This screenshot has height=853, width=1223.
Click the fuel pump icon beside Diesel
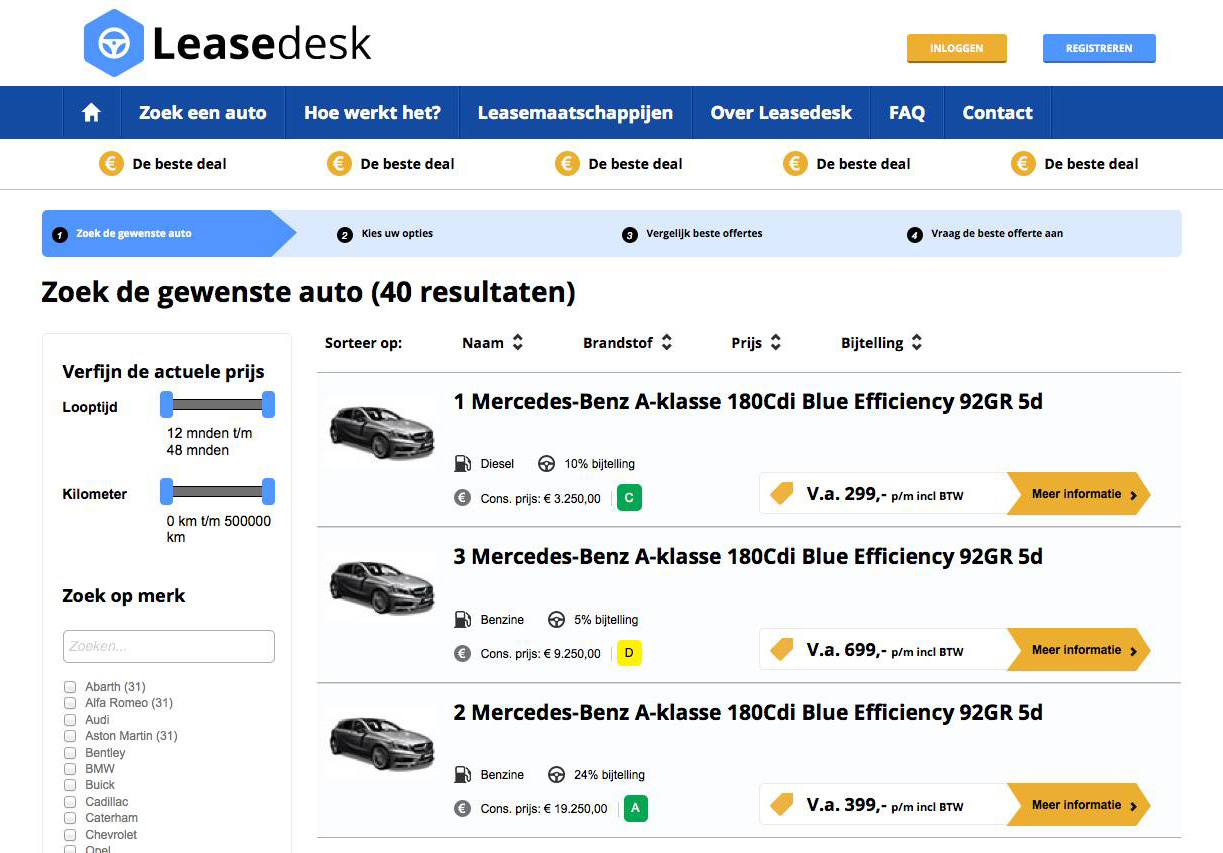[x=462, y=463]
